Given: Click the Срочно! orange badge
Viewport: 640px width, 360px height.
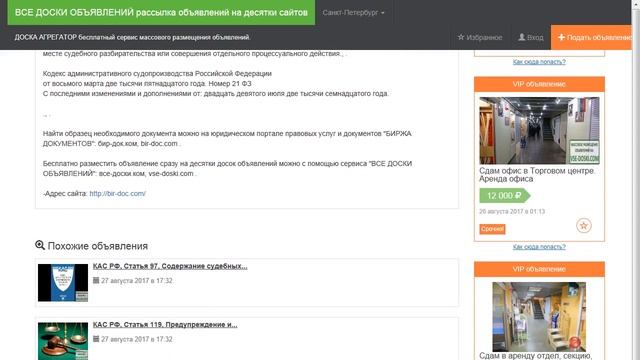Looking at the screenshot, I should coord(492,229).
